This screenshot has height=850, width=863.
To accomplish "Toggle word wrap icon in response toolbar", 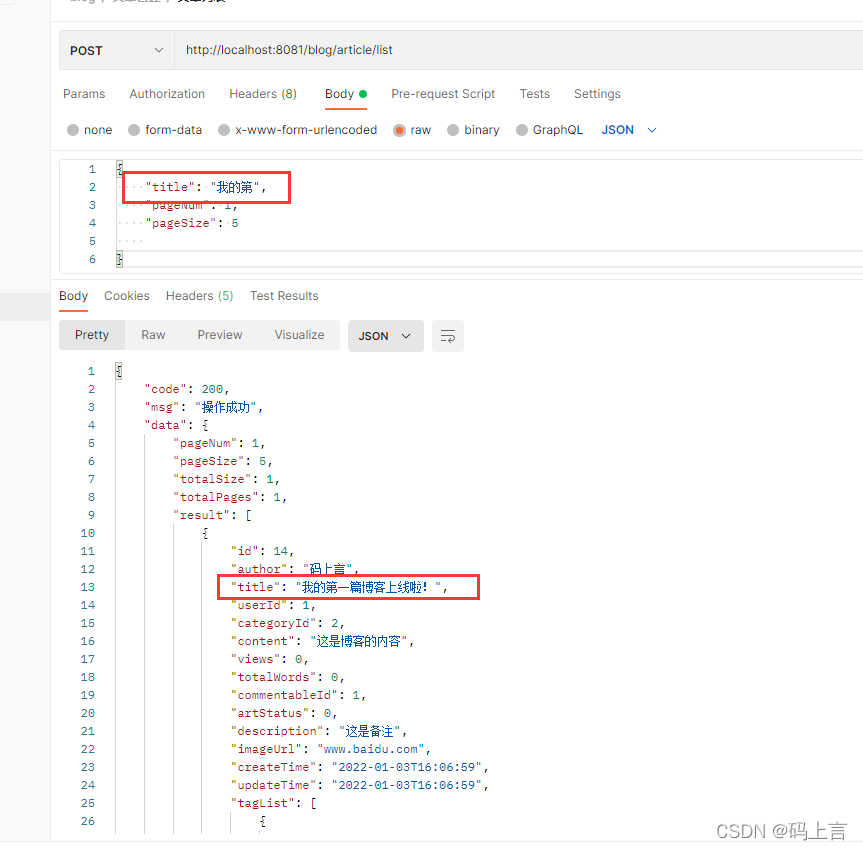I will (447, 336).
